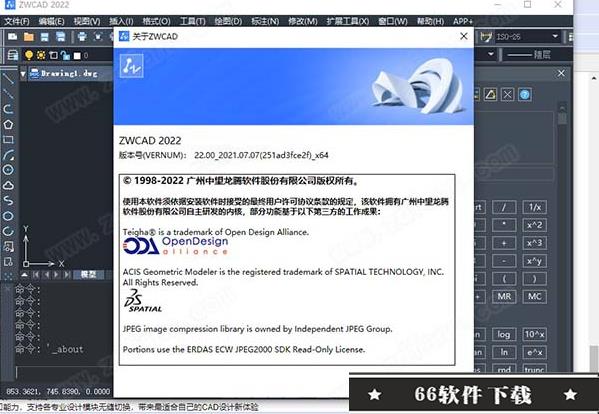Select the Spline curve tool

(x=8, y=201)
